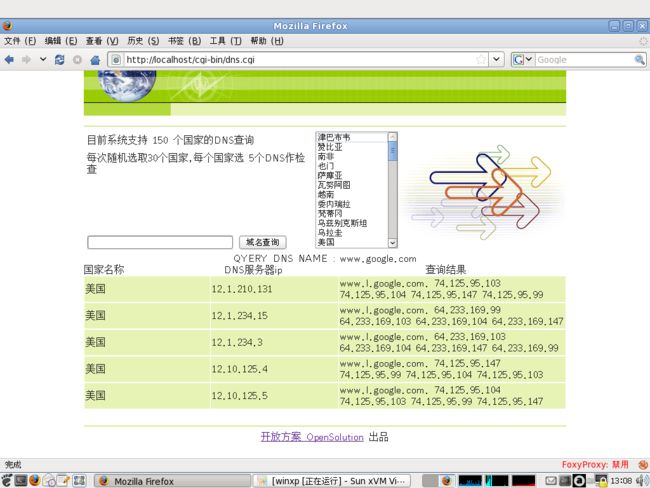Click the window selector panel icon

[79, 481]
